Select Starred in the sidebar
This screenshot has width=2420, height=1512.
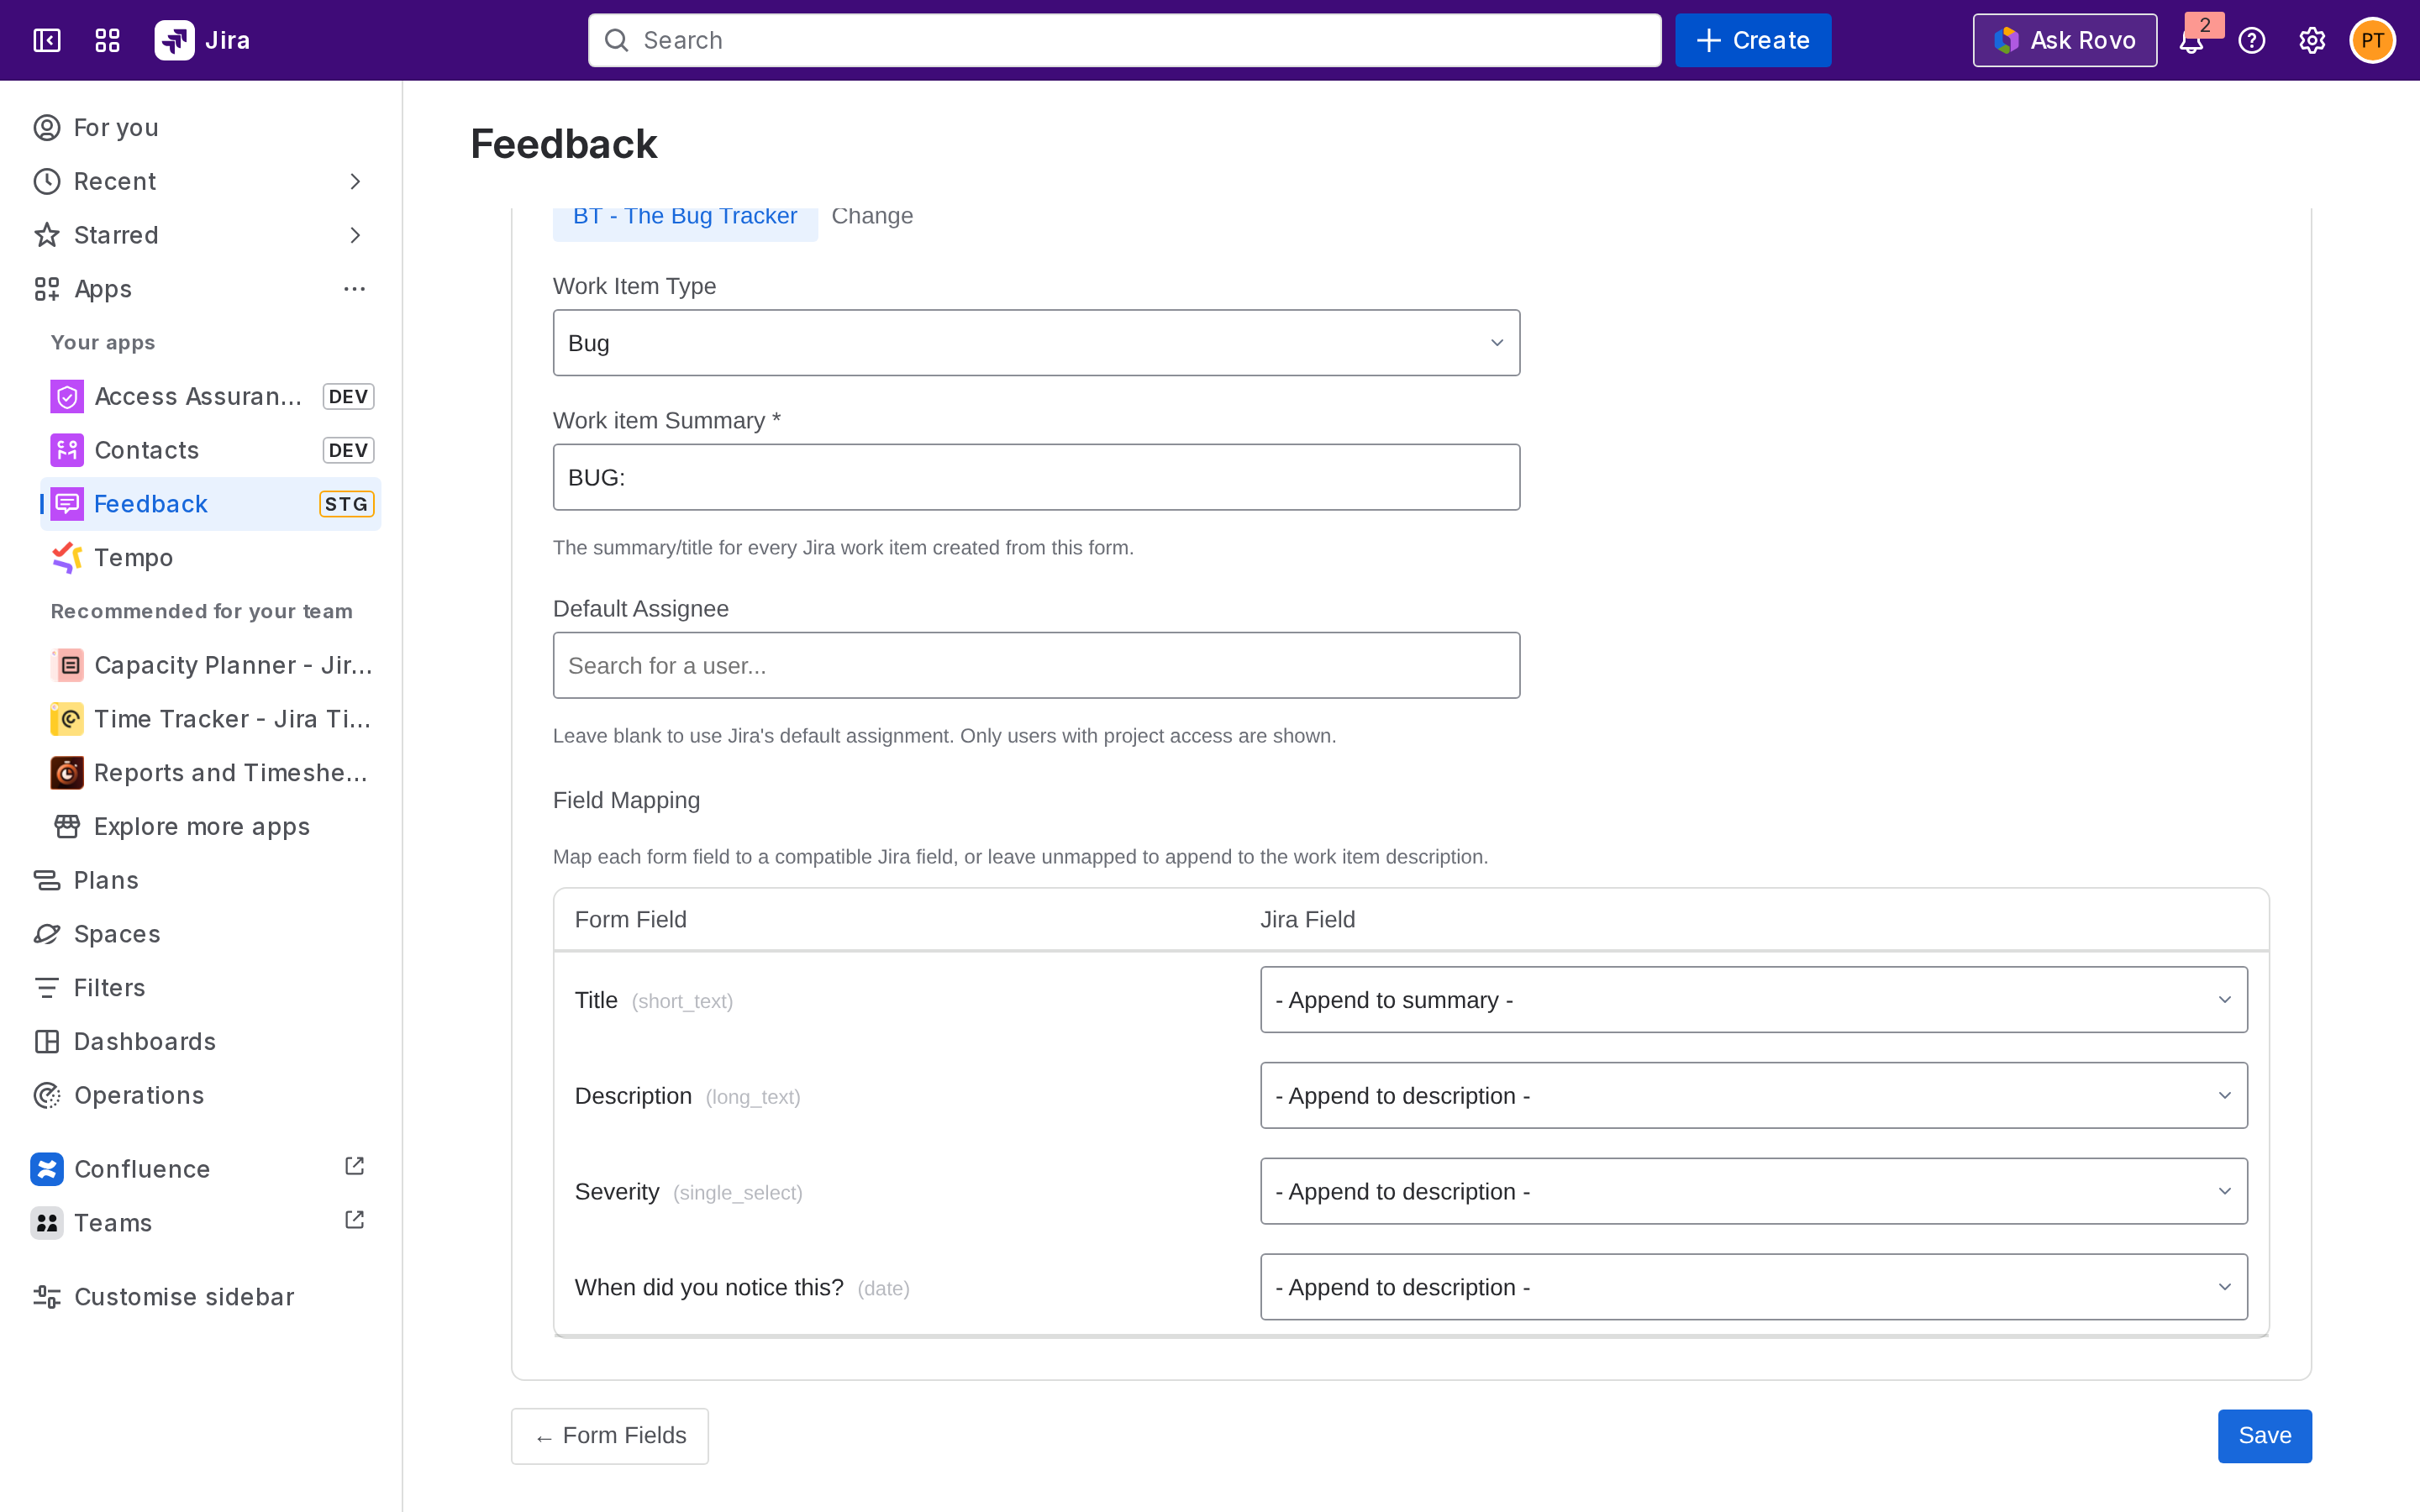click(x=202, y=235)
